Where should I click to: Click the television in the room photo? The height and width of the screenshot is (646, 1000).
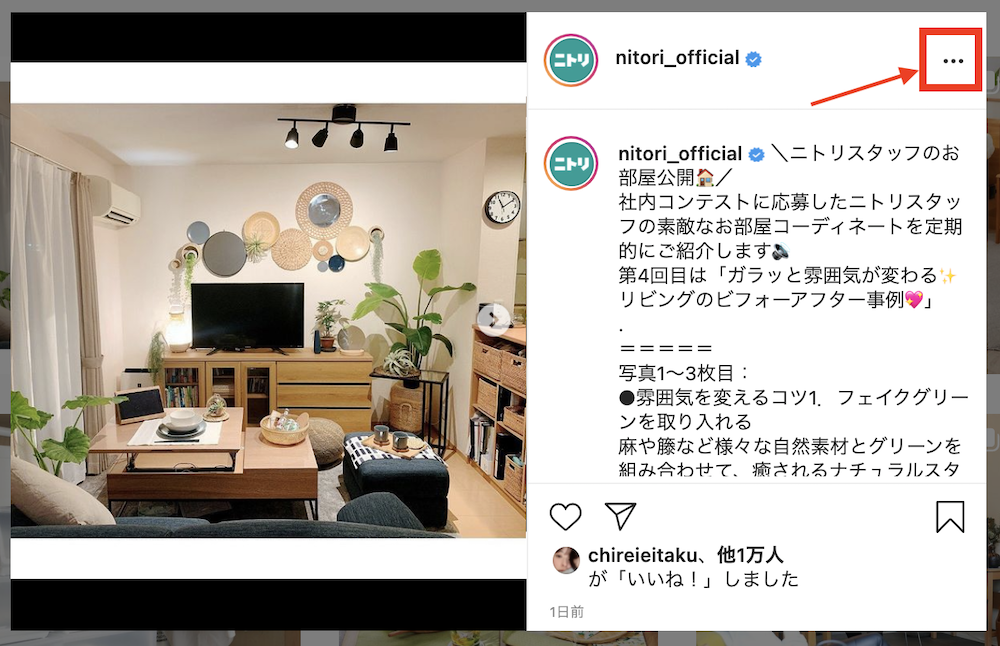point(248,318)
